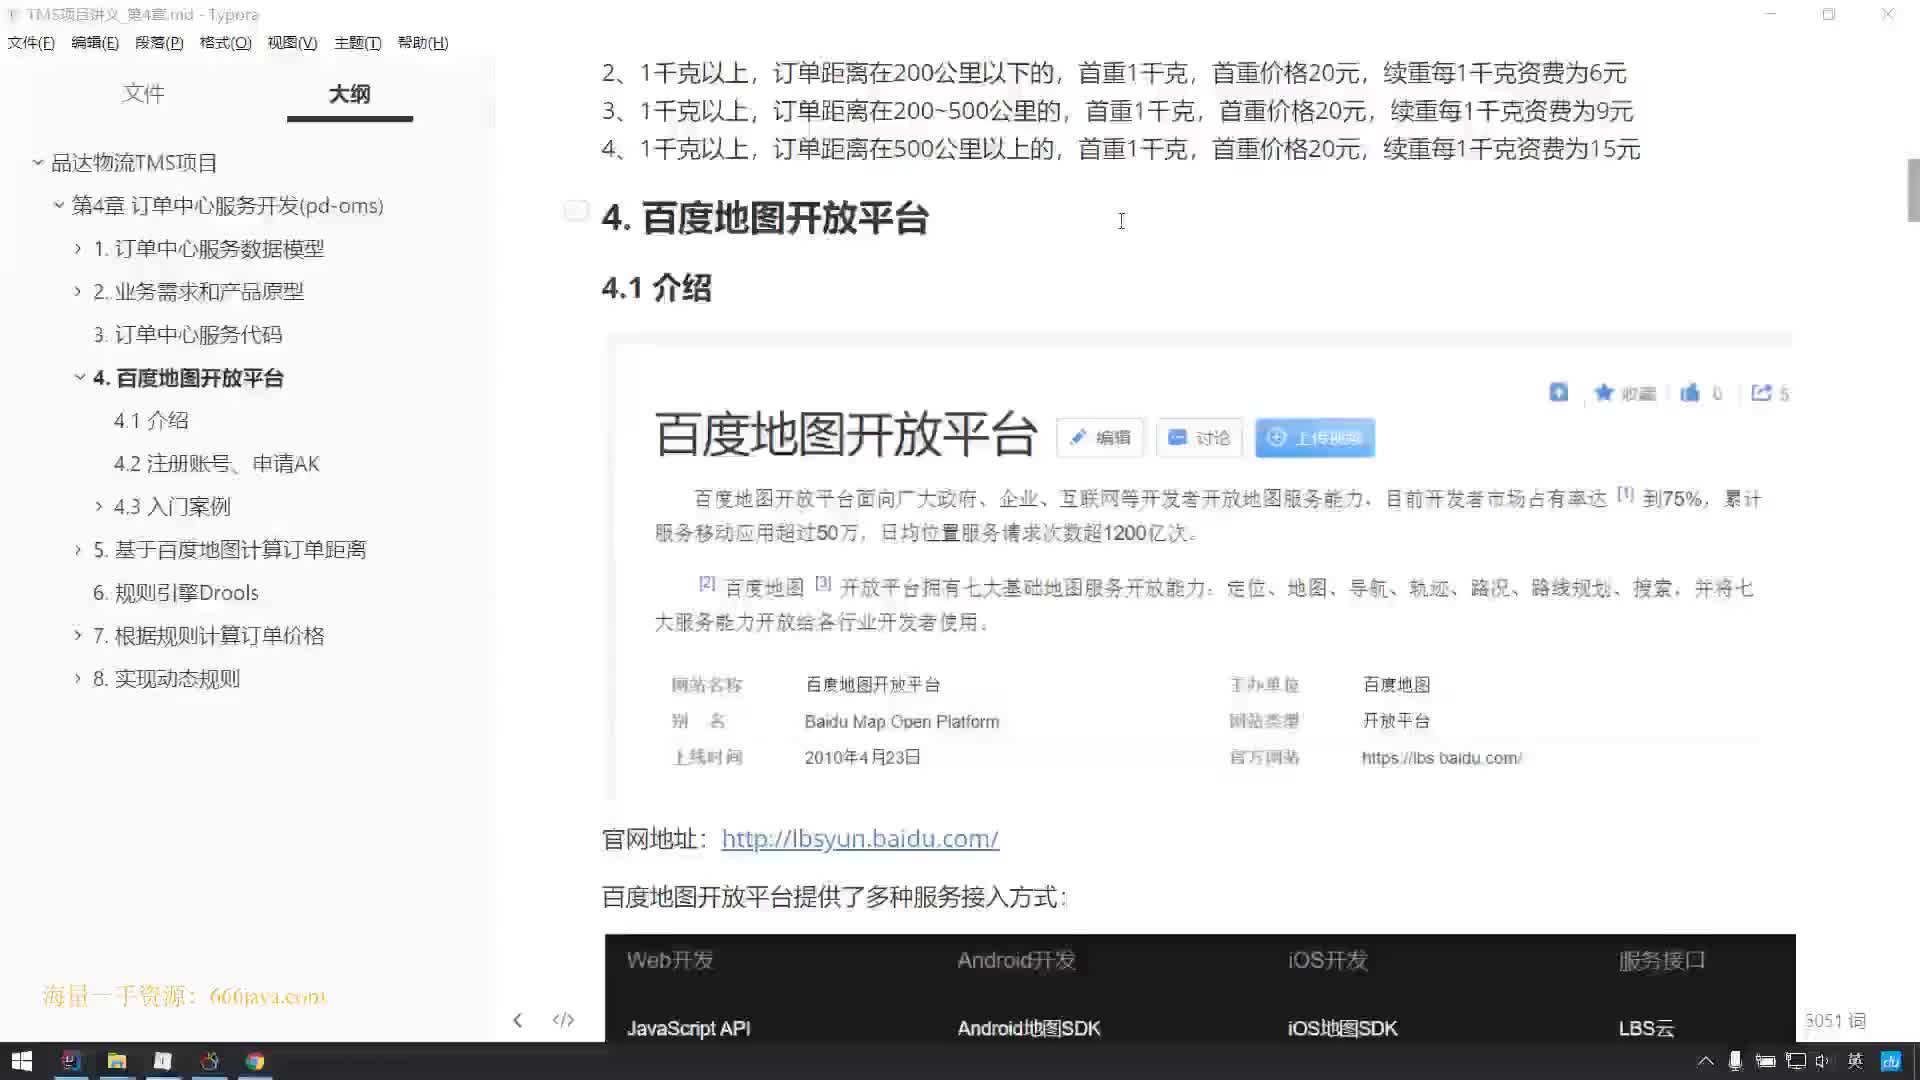1920x1080 pixels.
Task: Collapse the 品达物流TMS项目 outline root
Action: point(37,162)
